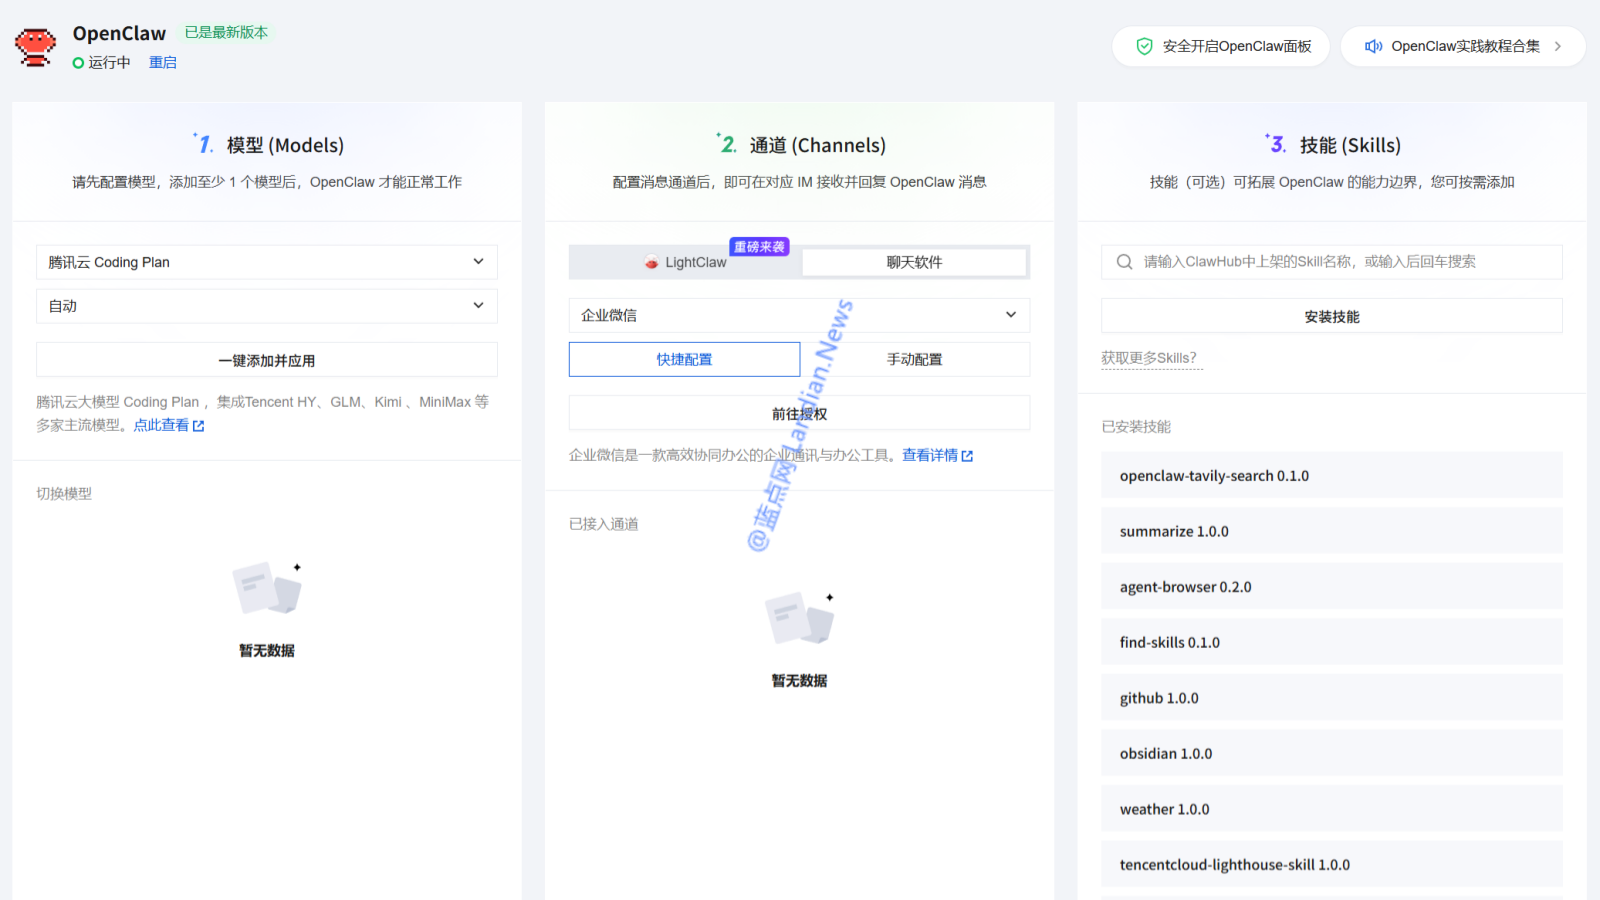Open the 自动 model selection dropdown
Screen dimensions: 1600x900
click(x=266, y=306)
